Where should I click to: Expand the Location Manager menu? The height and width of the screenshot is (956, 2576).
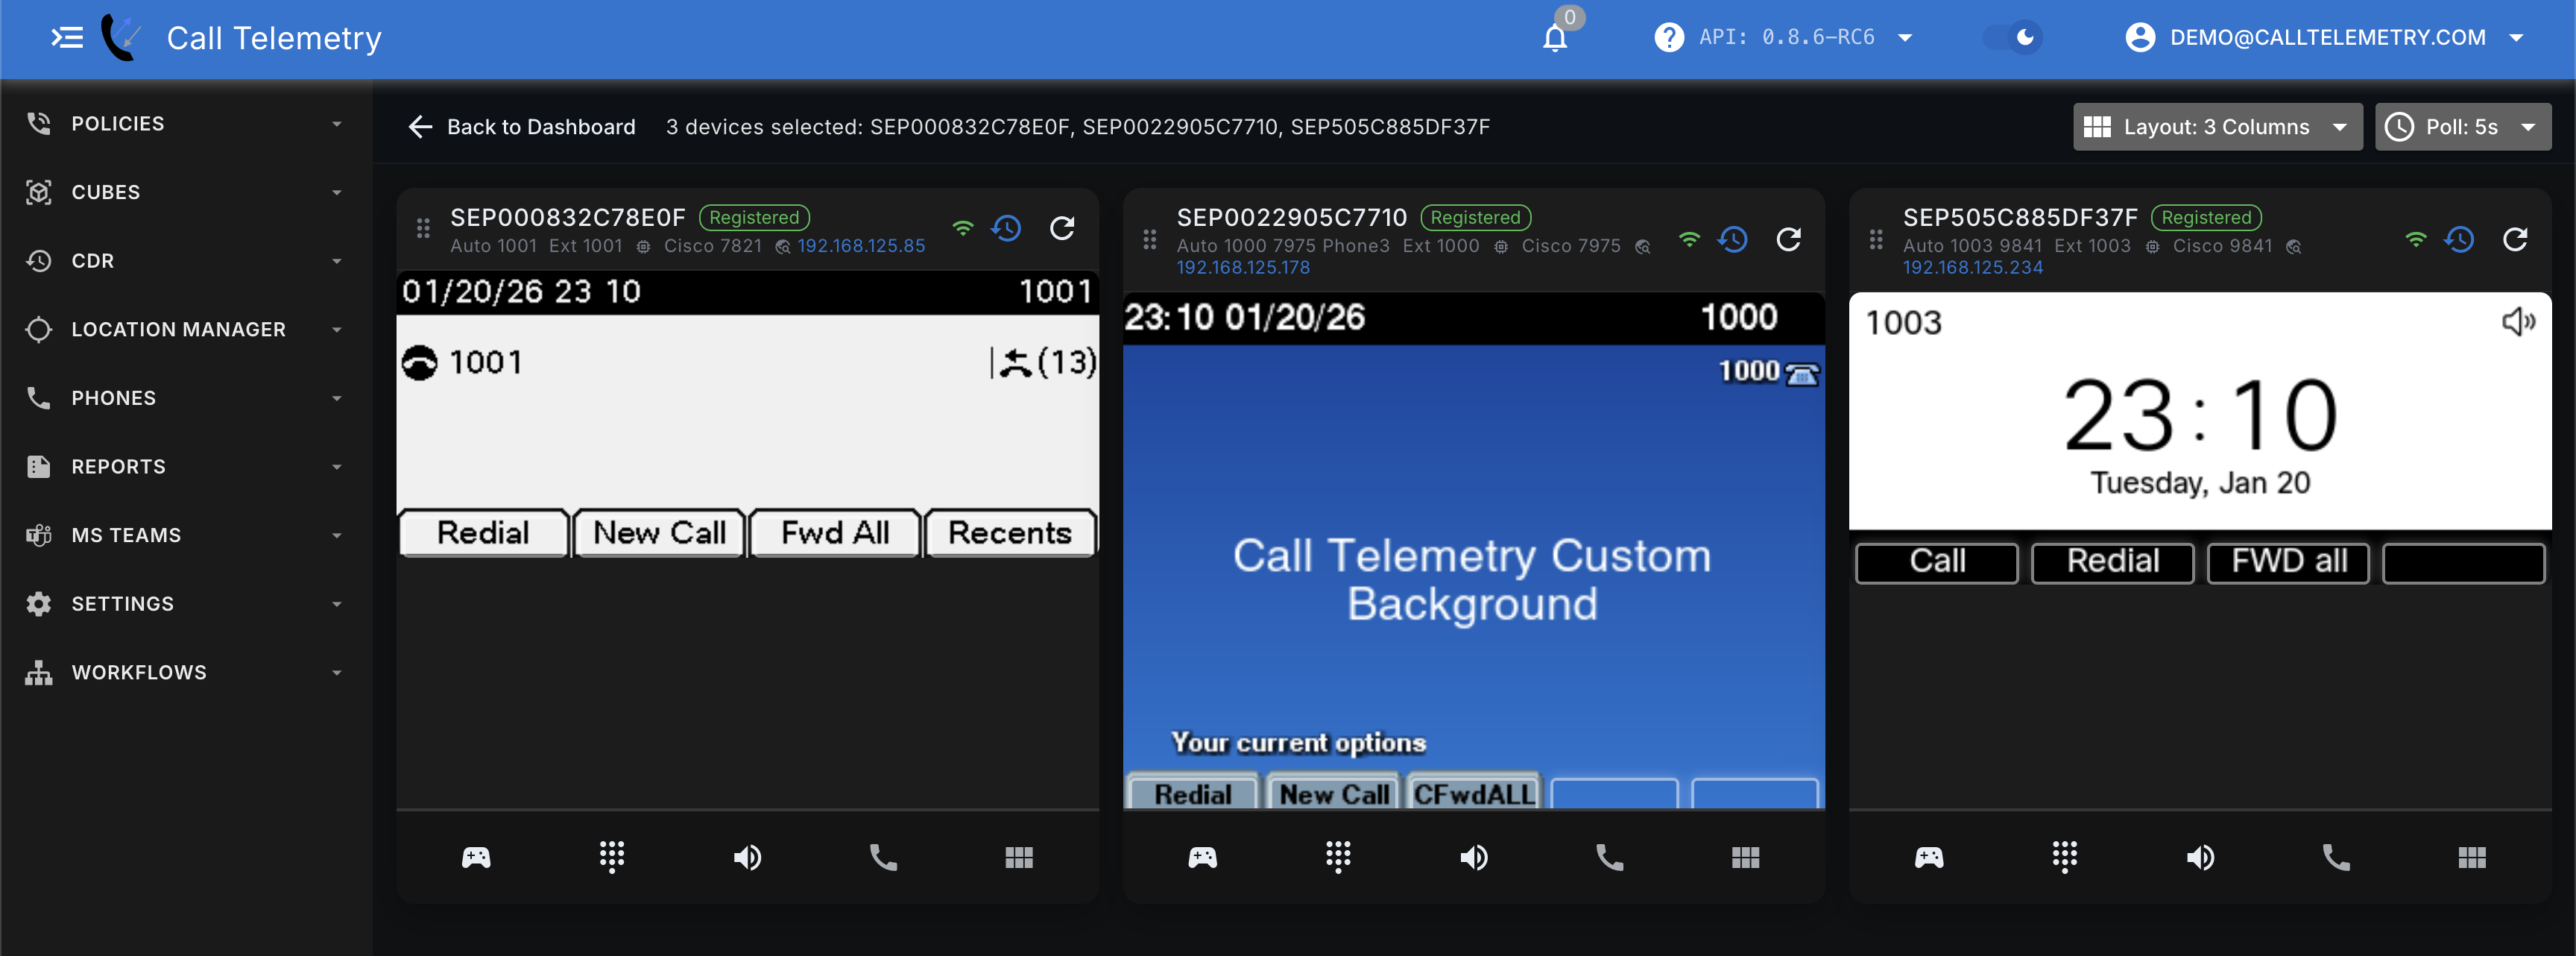(x=186, y=330)
